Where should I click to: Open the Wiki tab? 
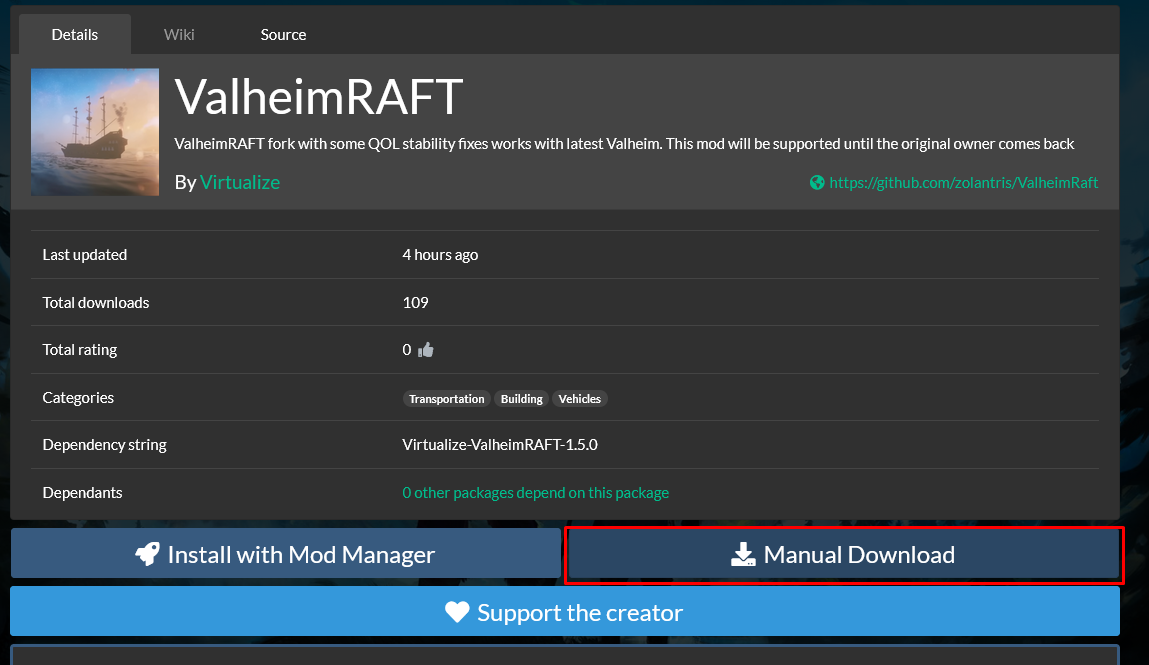coord(179,34)
